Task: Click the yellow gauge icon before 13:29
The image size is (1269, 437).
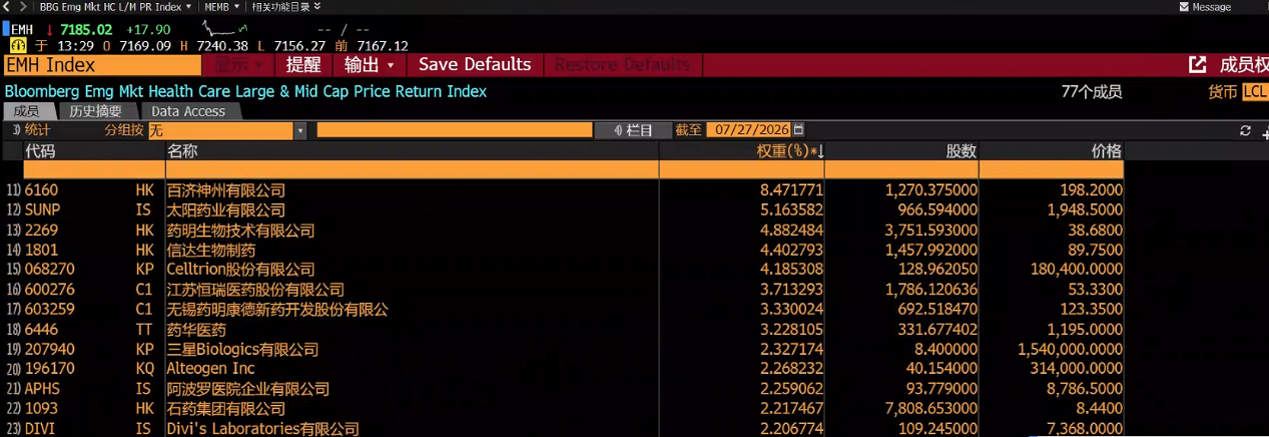Action: click(x=18, y=46)
